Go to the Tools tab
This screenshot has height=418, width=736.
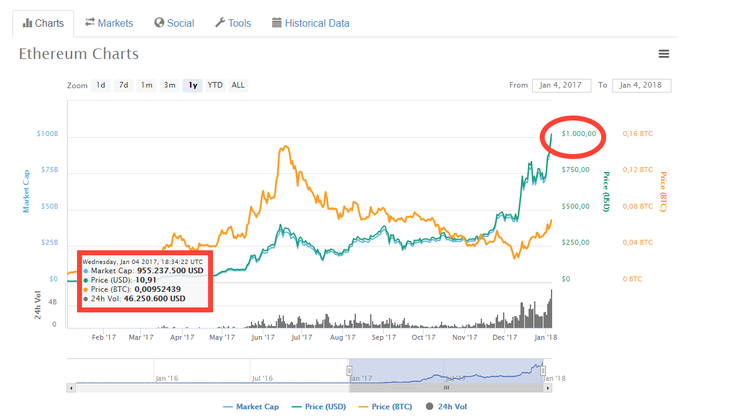[233, 23]
